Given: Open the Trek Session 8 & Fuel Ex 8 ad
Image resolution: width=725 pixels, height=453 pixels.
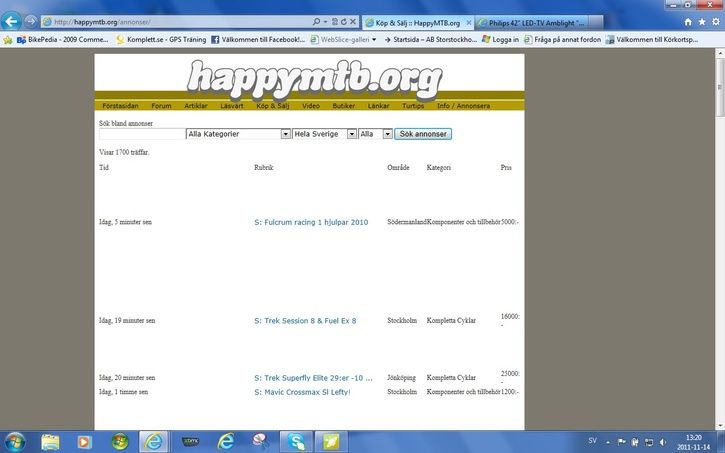Looking at the screenshot, I should pyautogui.click(x=305, y=321).
